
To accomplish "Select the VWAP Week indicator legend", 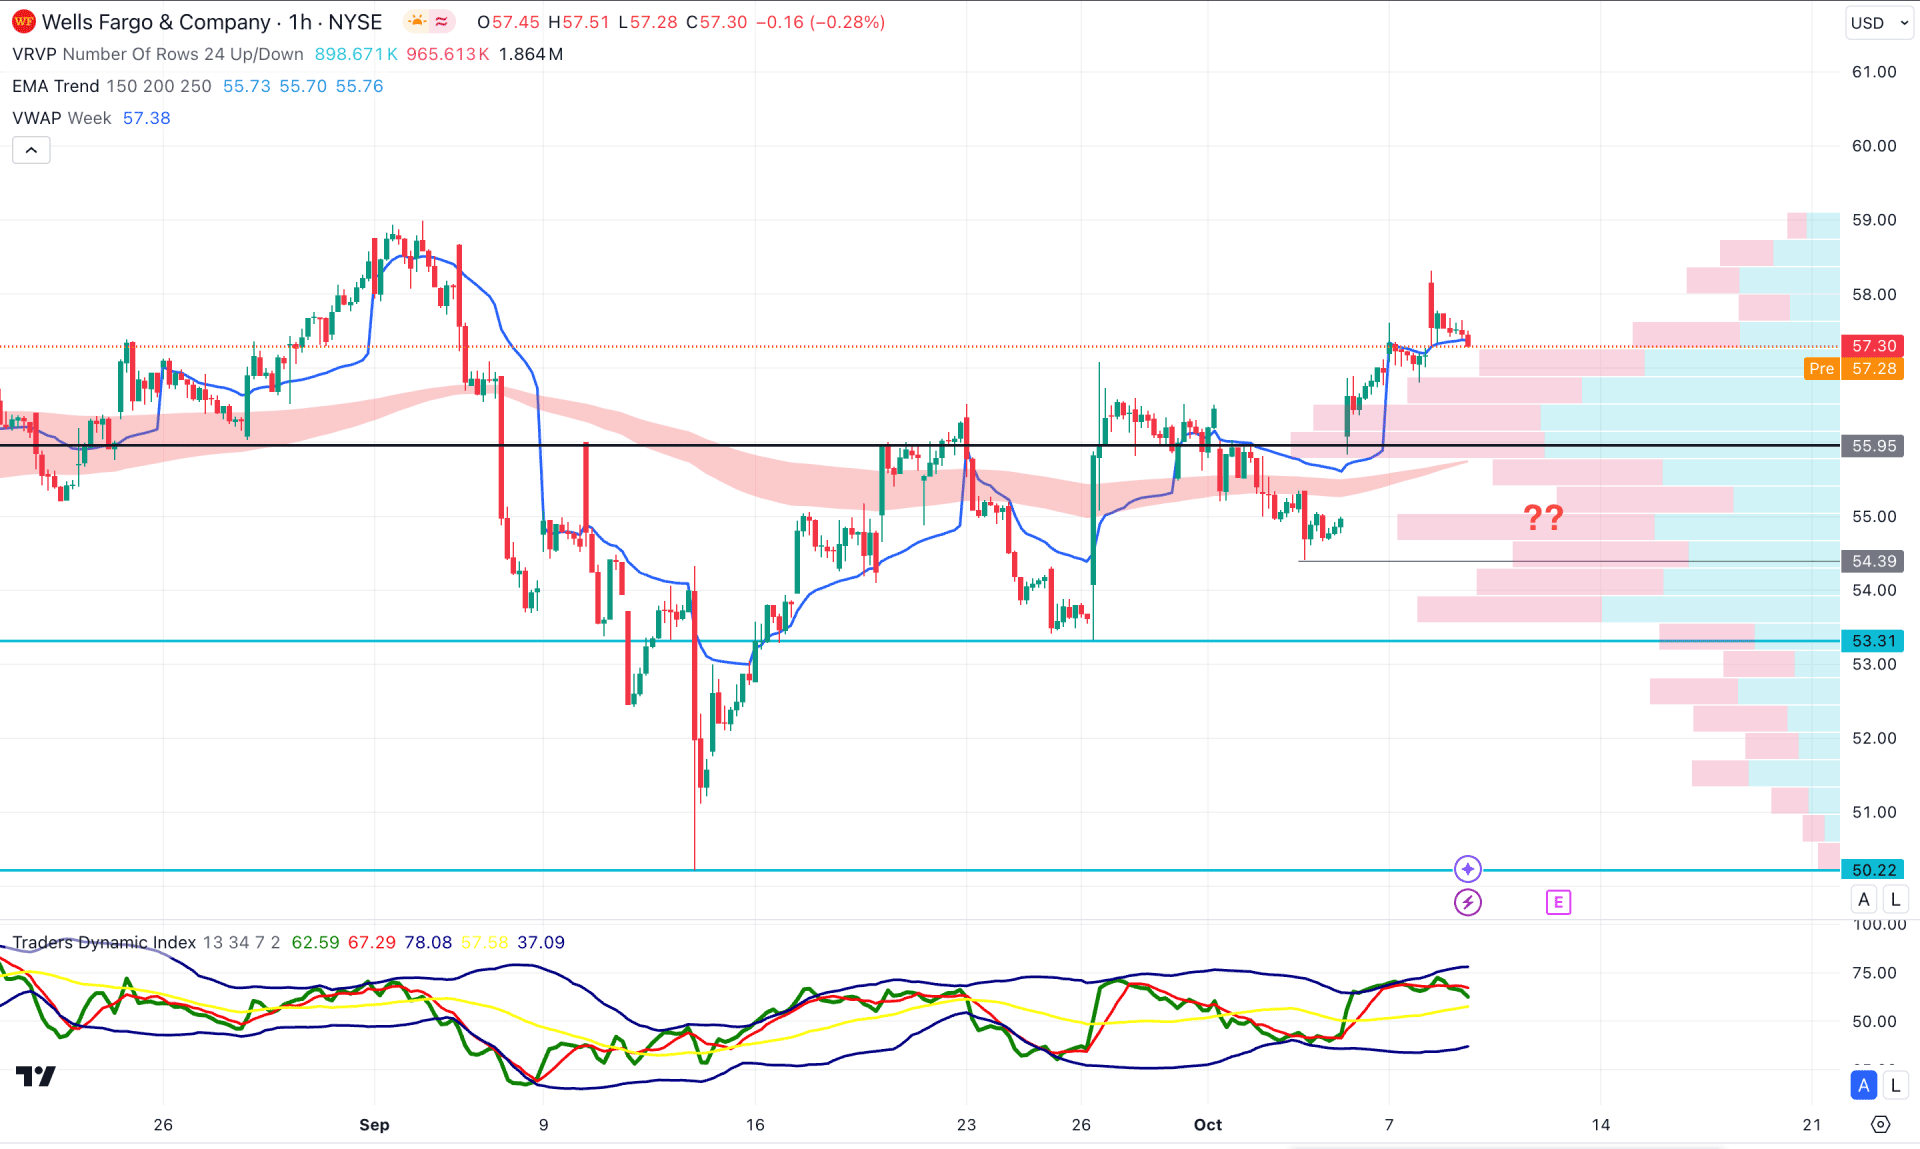I will [61, 118].
